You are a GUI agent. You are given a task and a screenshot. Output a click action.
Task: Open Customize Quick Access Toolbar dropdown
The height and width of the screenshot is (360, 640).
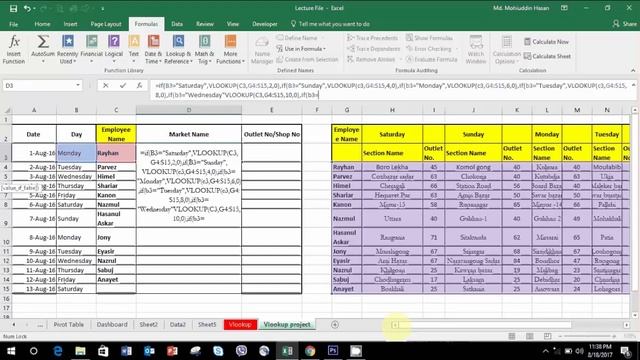point(102,8)
